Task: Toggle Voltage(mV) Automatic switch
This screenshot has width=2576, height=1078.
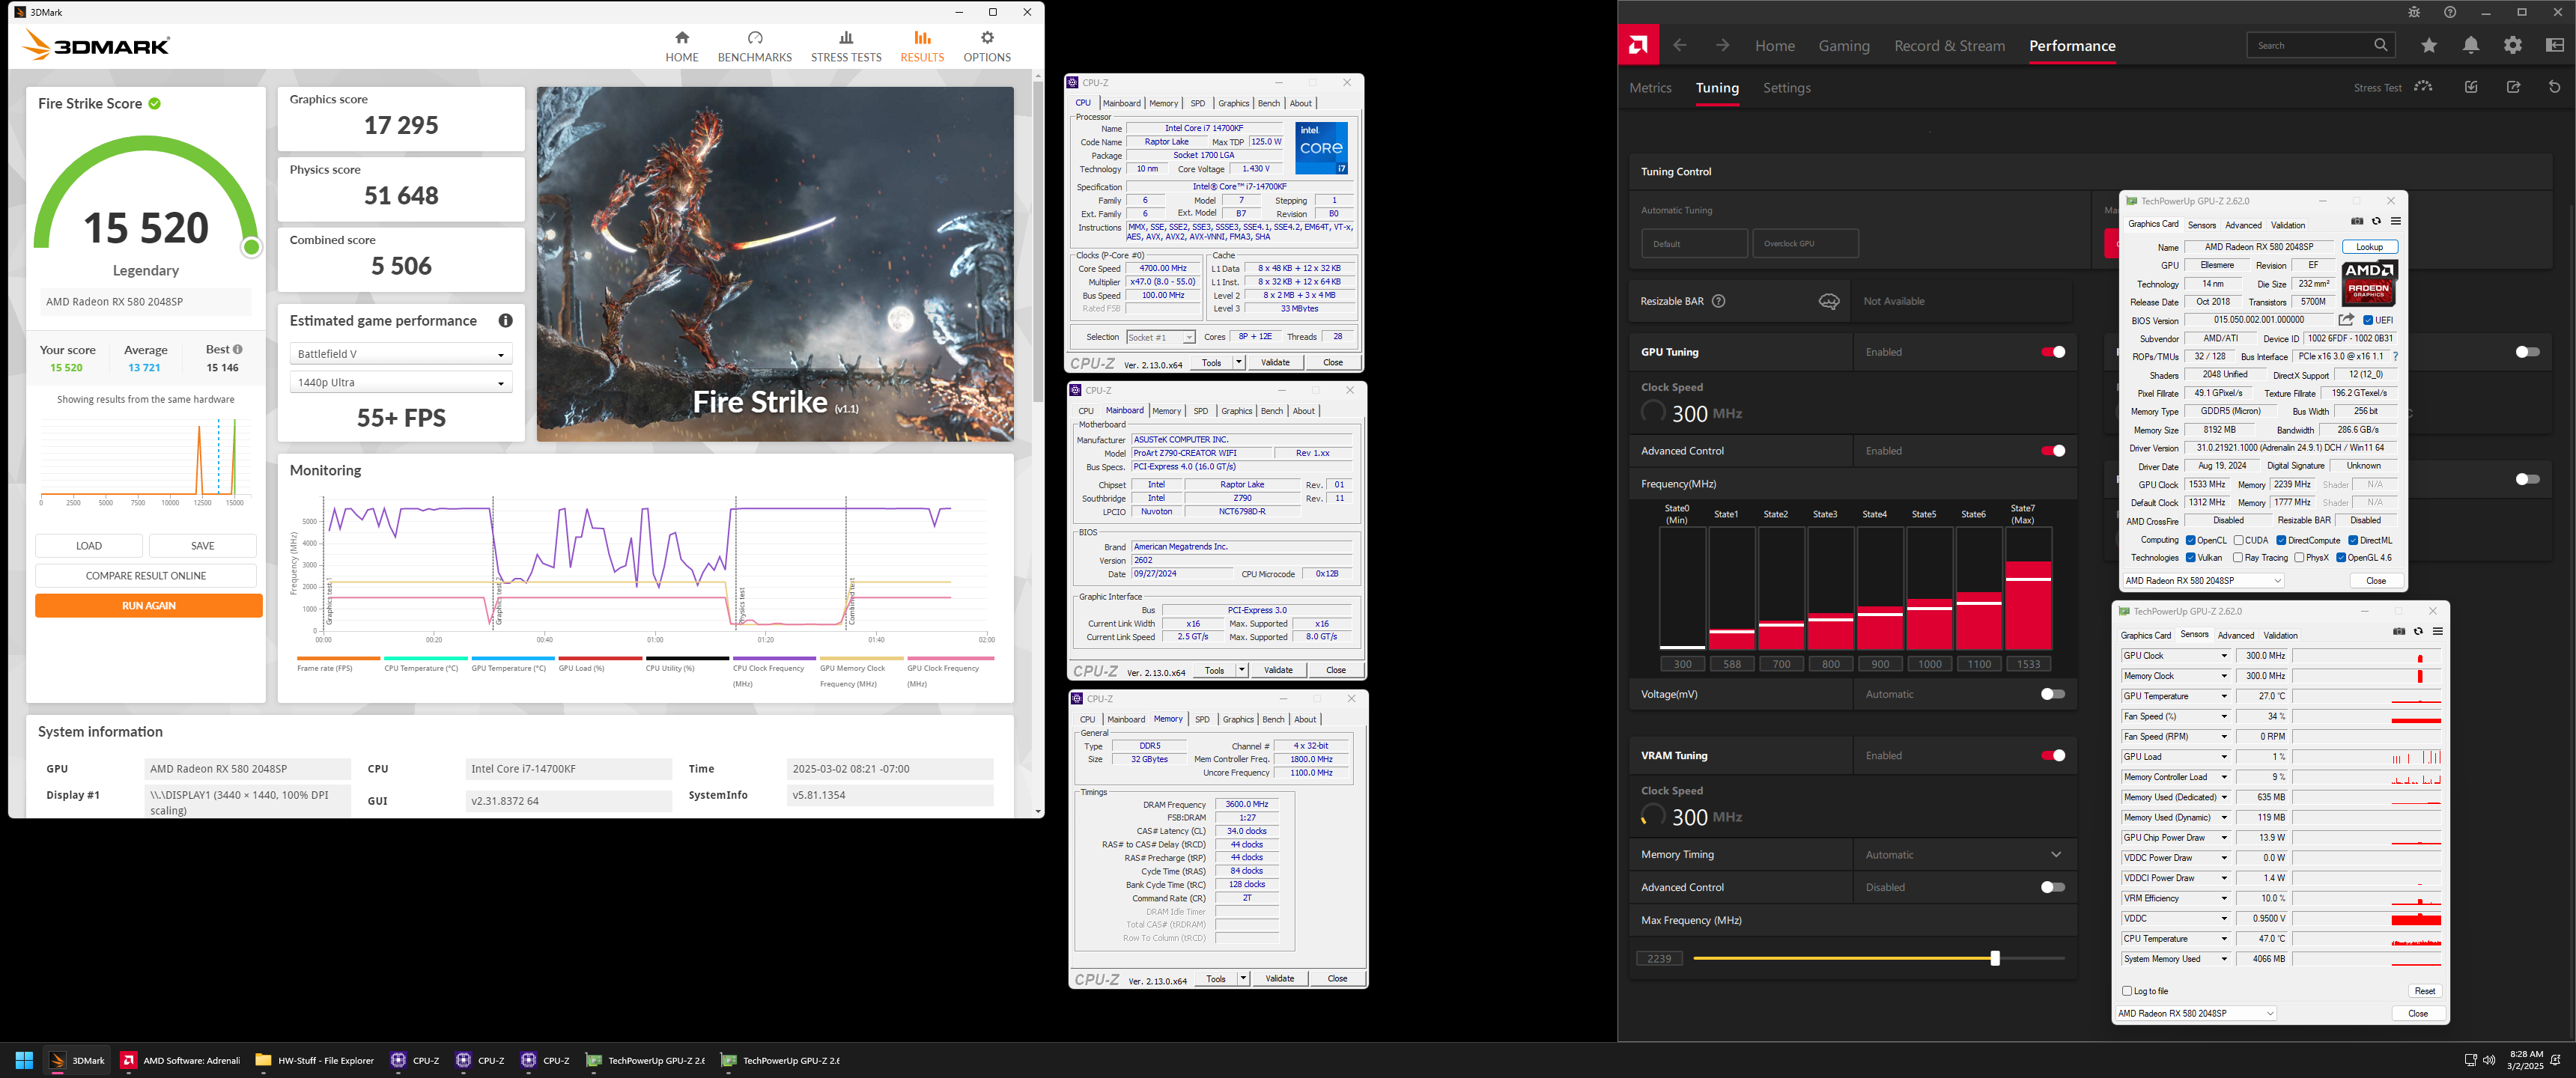Action: 2053,694
